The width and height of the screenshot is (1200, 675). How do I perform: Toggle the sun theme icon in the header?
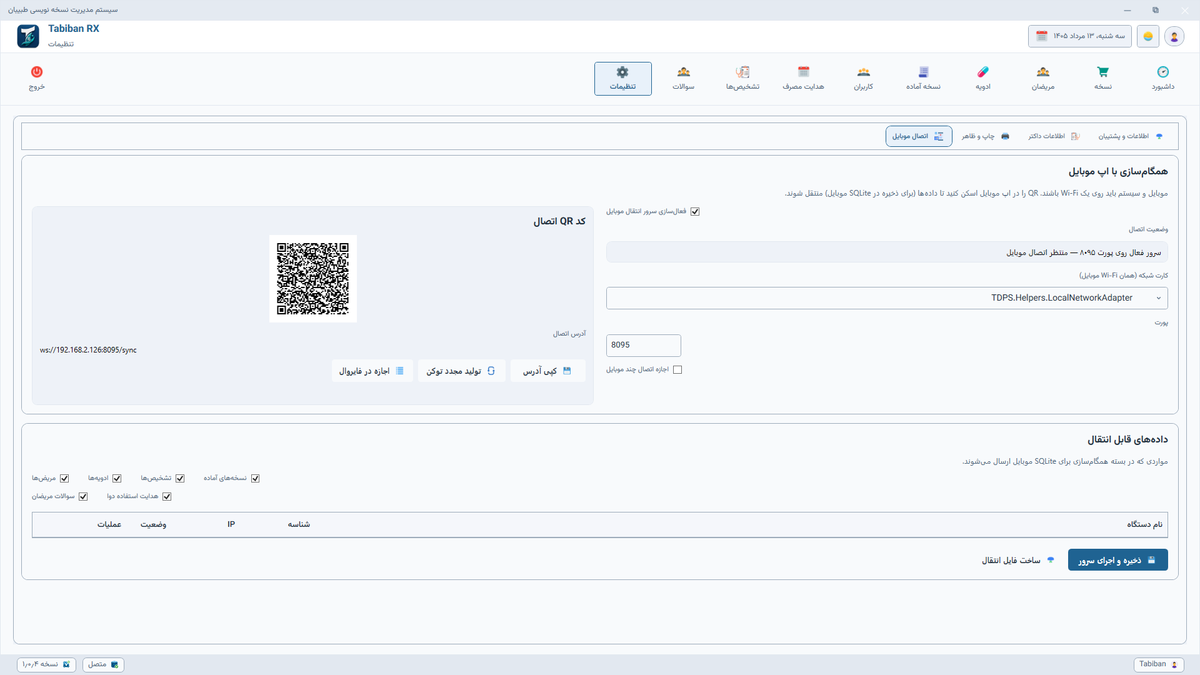[x=1148, y=36]
